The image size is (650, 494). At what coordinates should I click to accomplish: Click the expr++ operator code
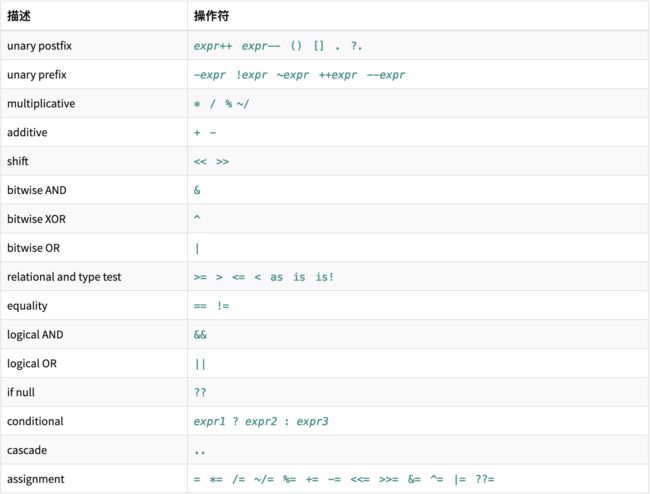tap(213, 46)
